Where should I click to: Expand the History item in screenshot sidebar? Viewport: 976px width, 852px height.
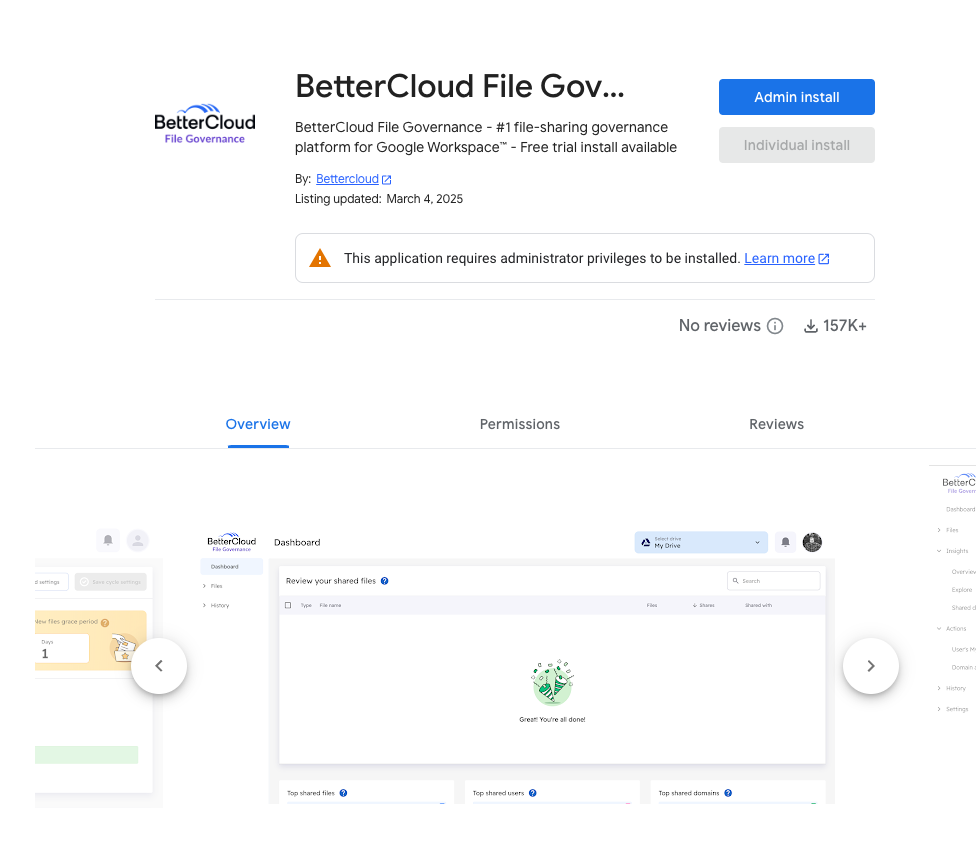216,606
